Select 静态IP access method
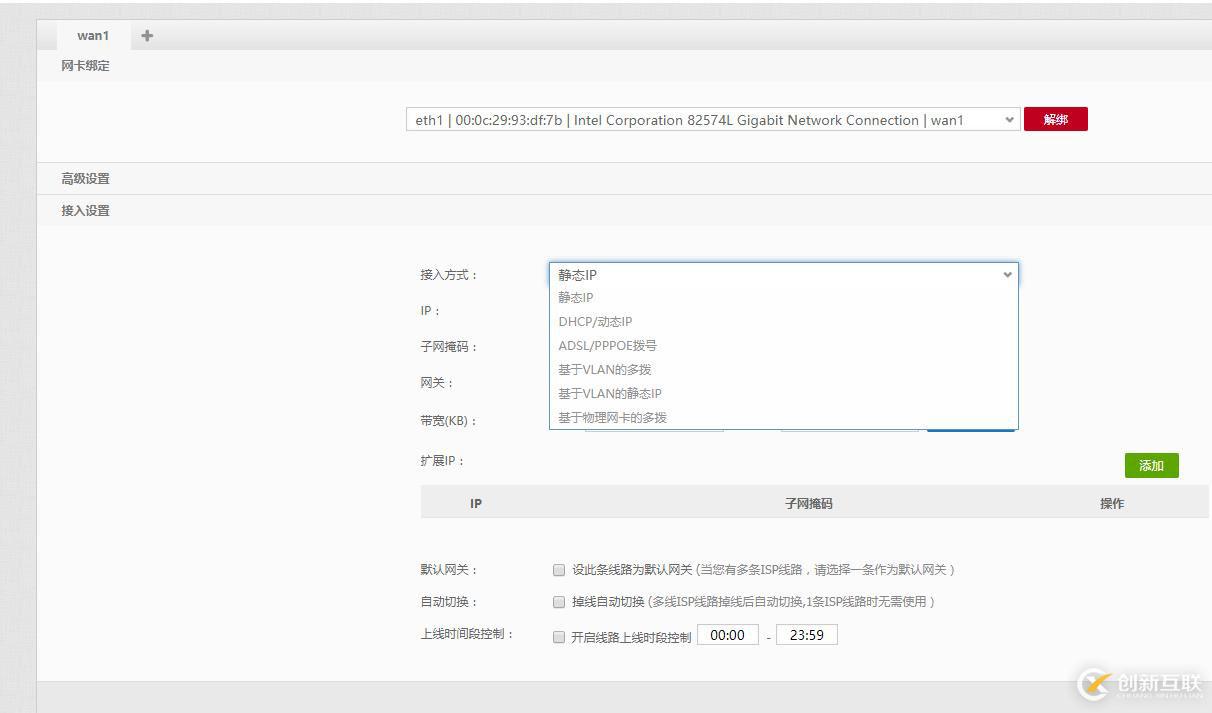 pos(575,297)
